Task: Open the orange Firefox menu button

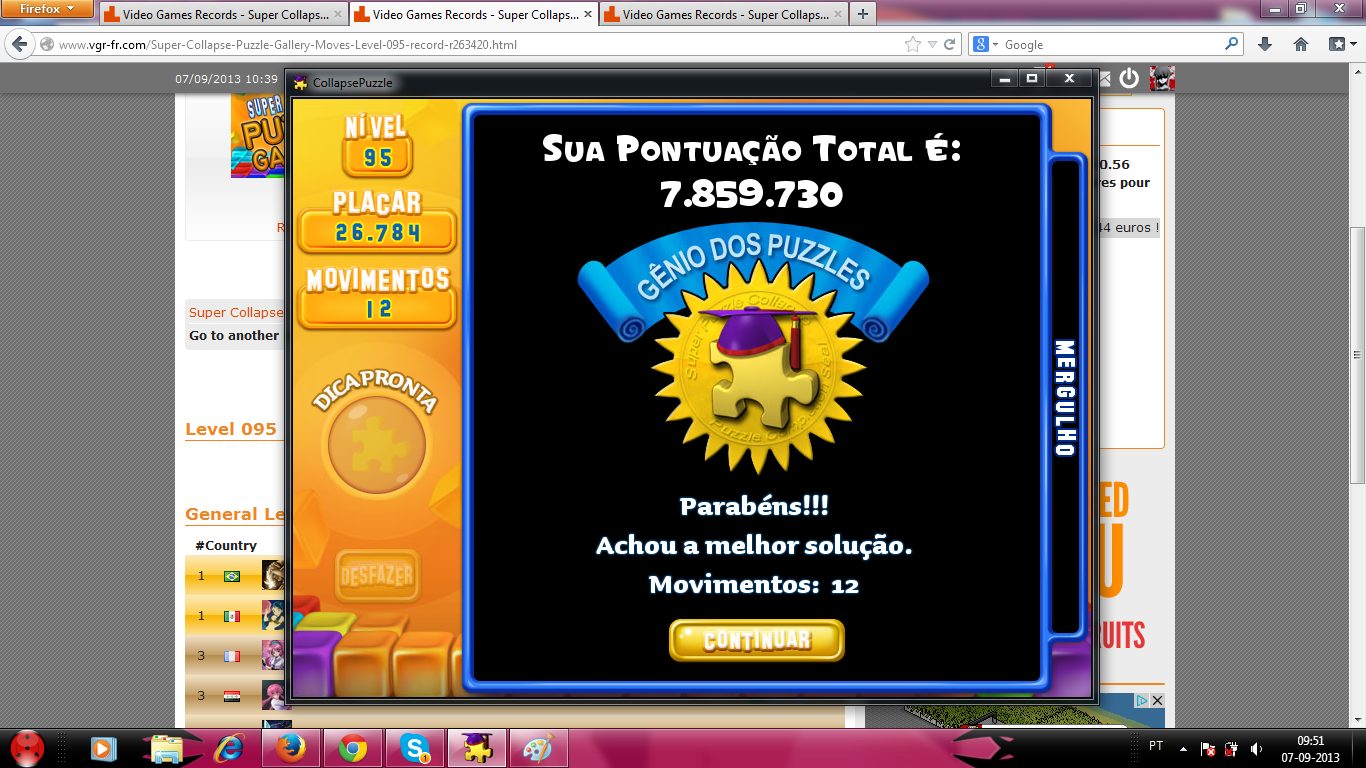Action: pos(47,9)
